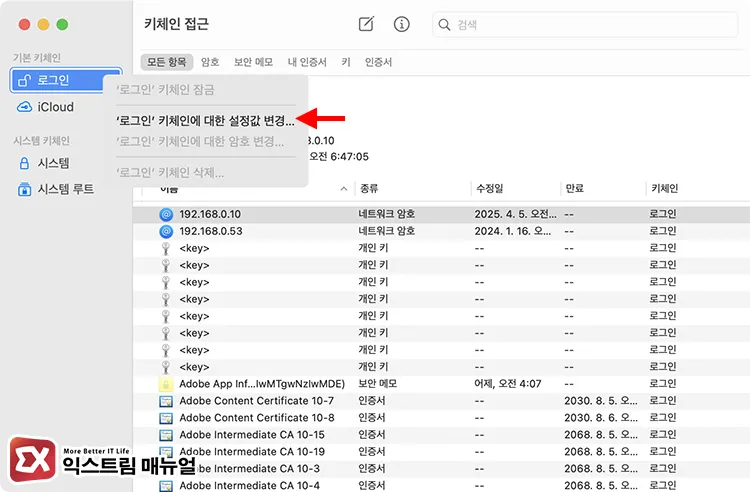Click the note icon of Adobe App Inf item
Image resolution: width=750 pixels, height=492 pixels.
[166, 384]
